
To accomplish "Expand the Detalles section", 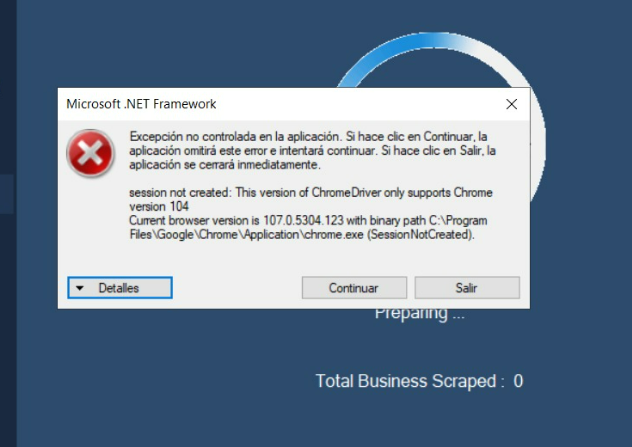I will coord(120,288).
